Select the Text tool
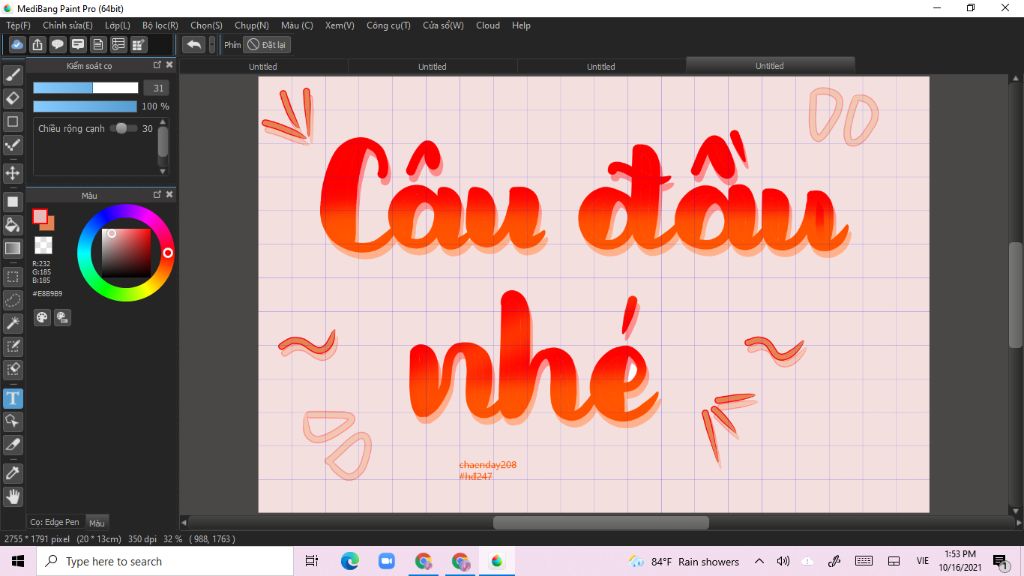1024x576 pixels. [12, 398]
